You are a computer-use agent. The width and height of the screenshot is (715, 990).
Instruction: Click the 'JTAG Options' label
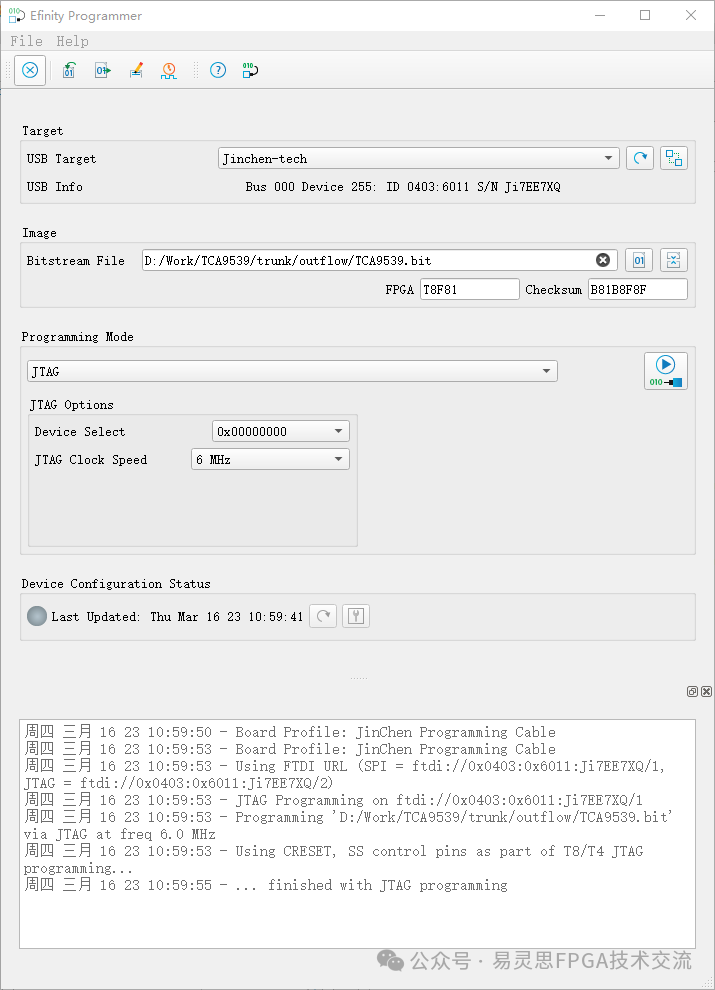tap(72, 405)
